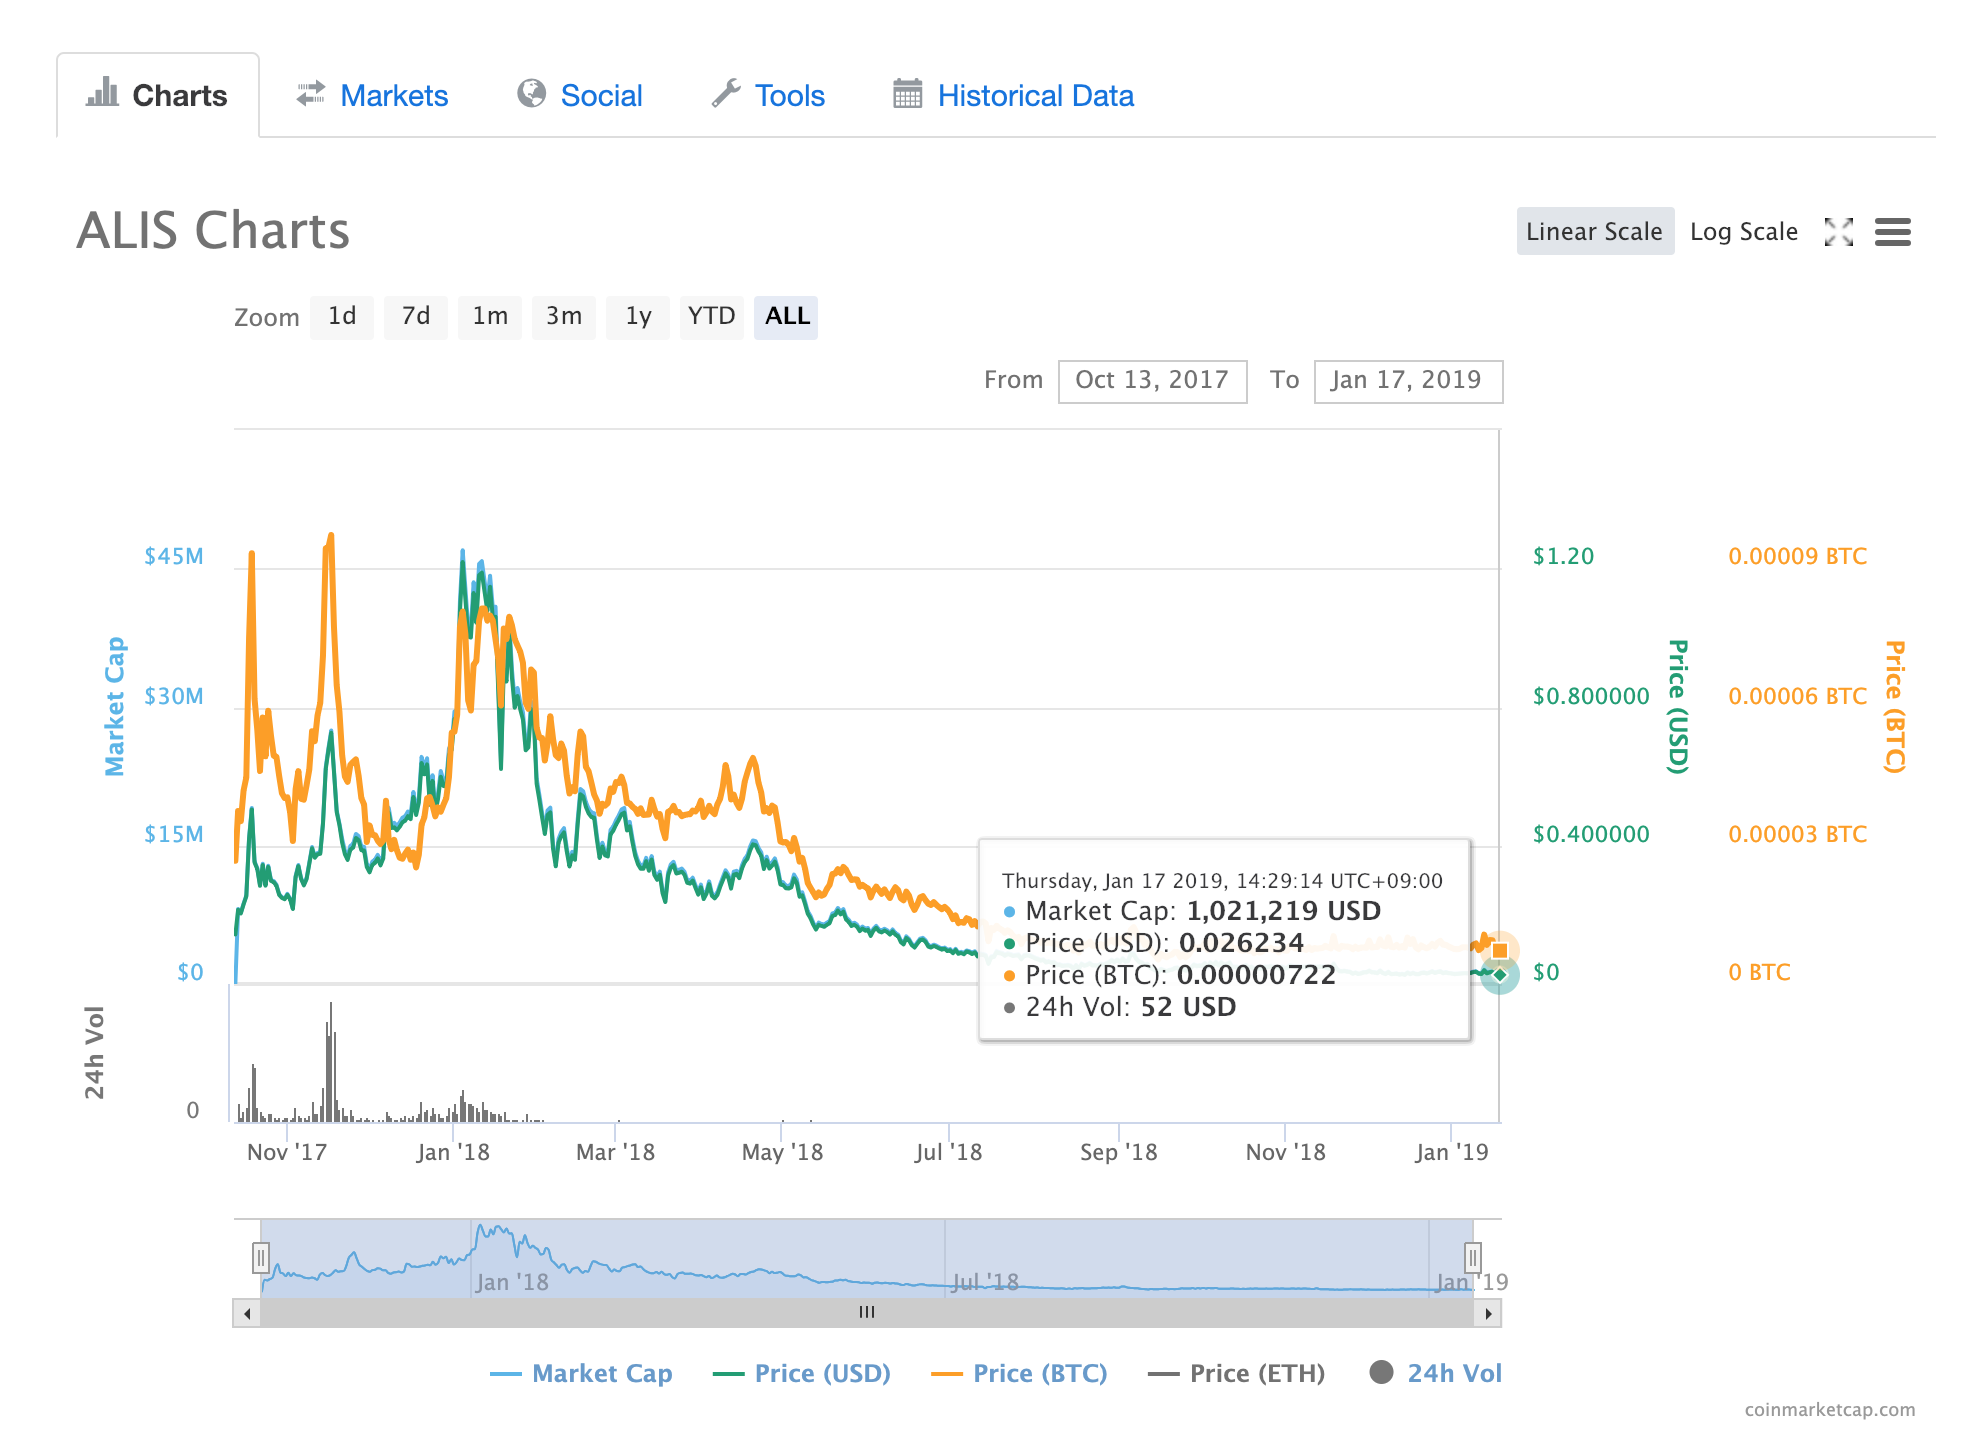This screenshot has width=1974, height=1438.
Task: Hide the 24h Vol series
Action: [x=1453, y=1373]
